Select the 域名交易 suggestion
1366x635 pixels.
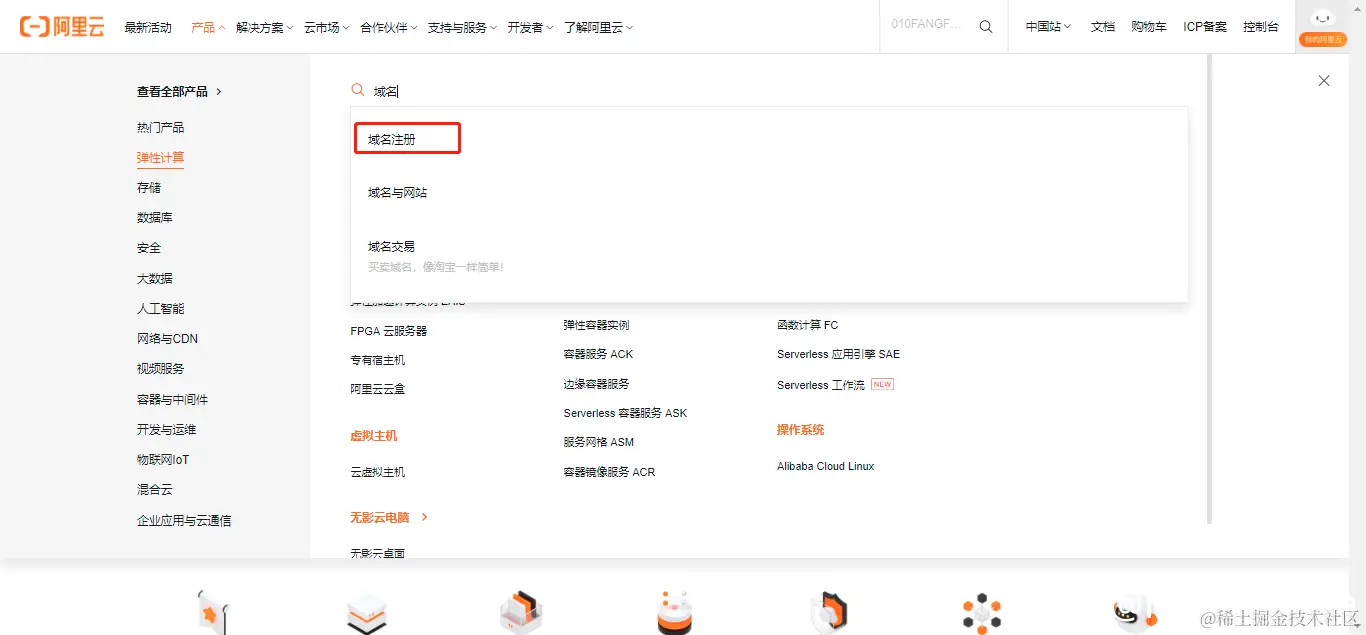tap(391, 246)
